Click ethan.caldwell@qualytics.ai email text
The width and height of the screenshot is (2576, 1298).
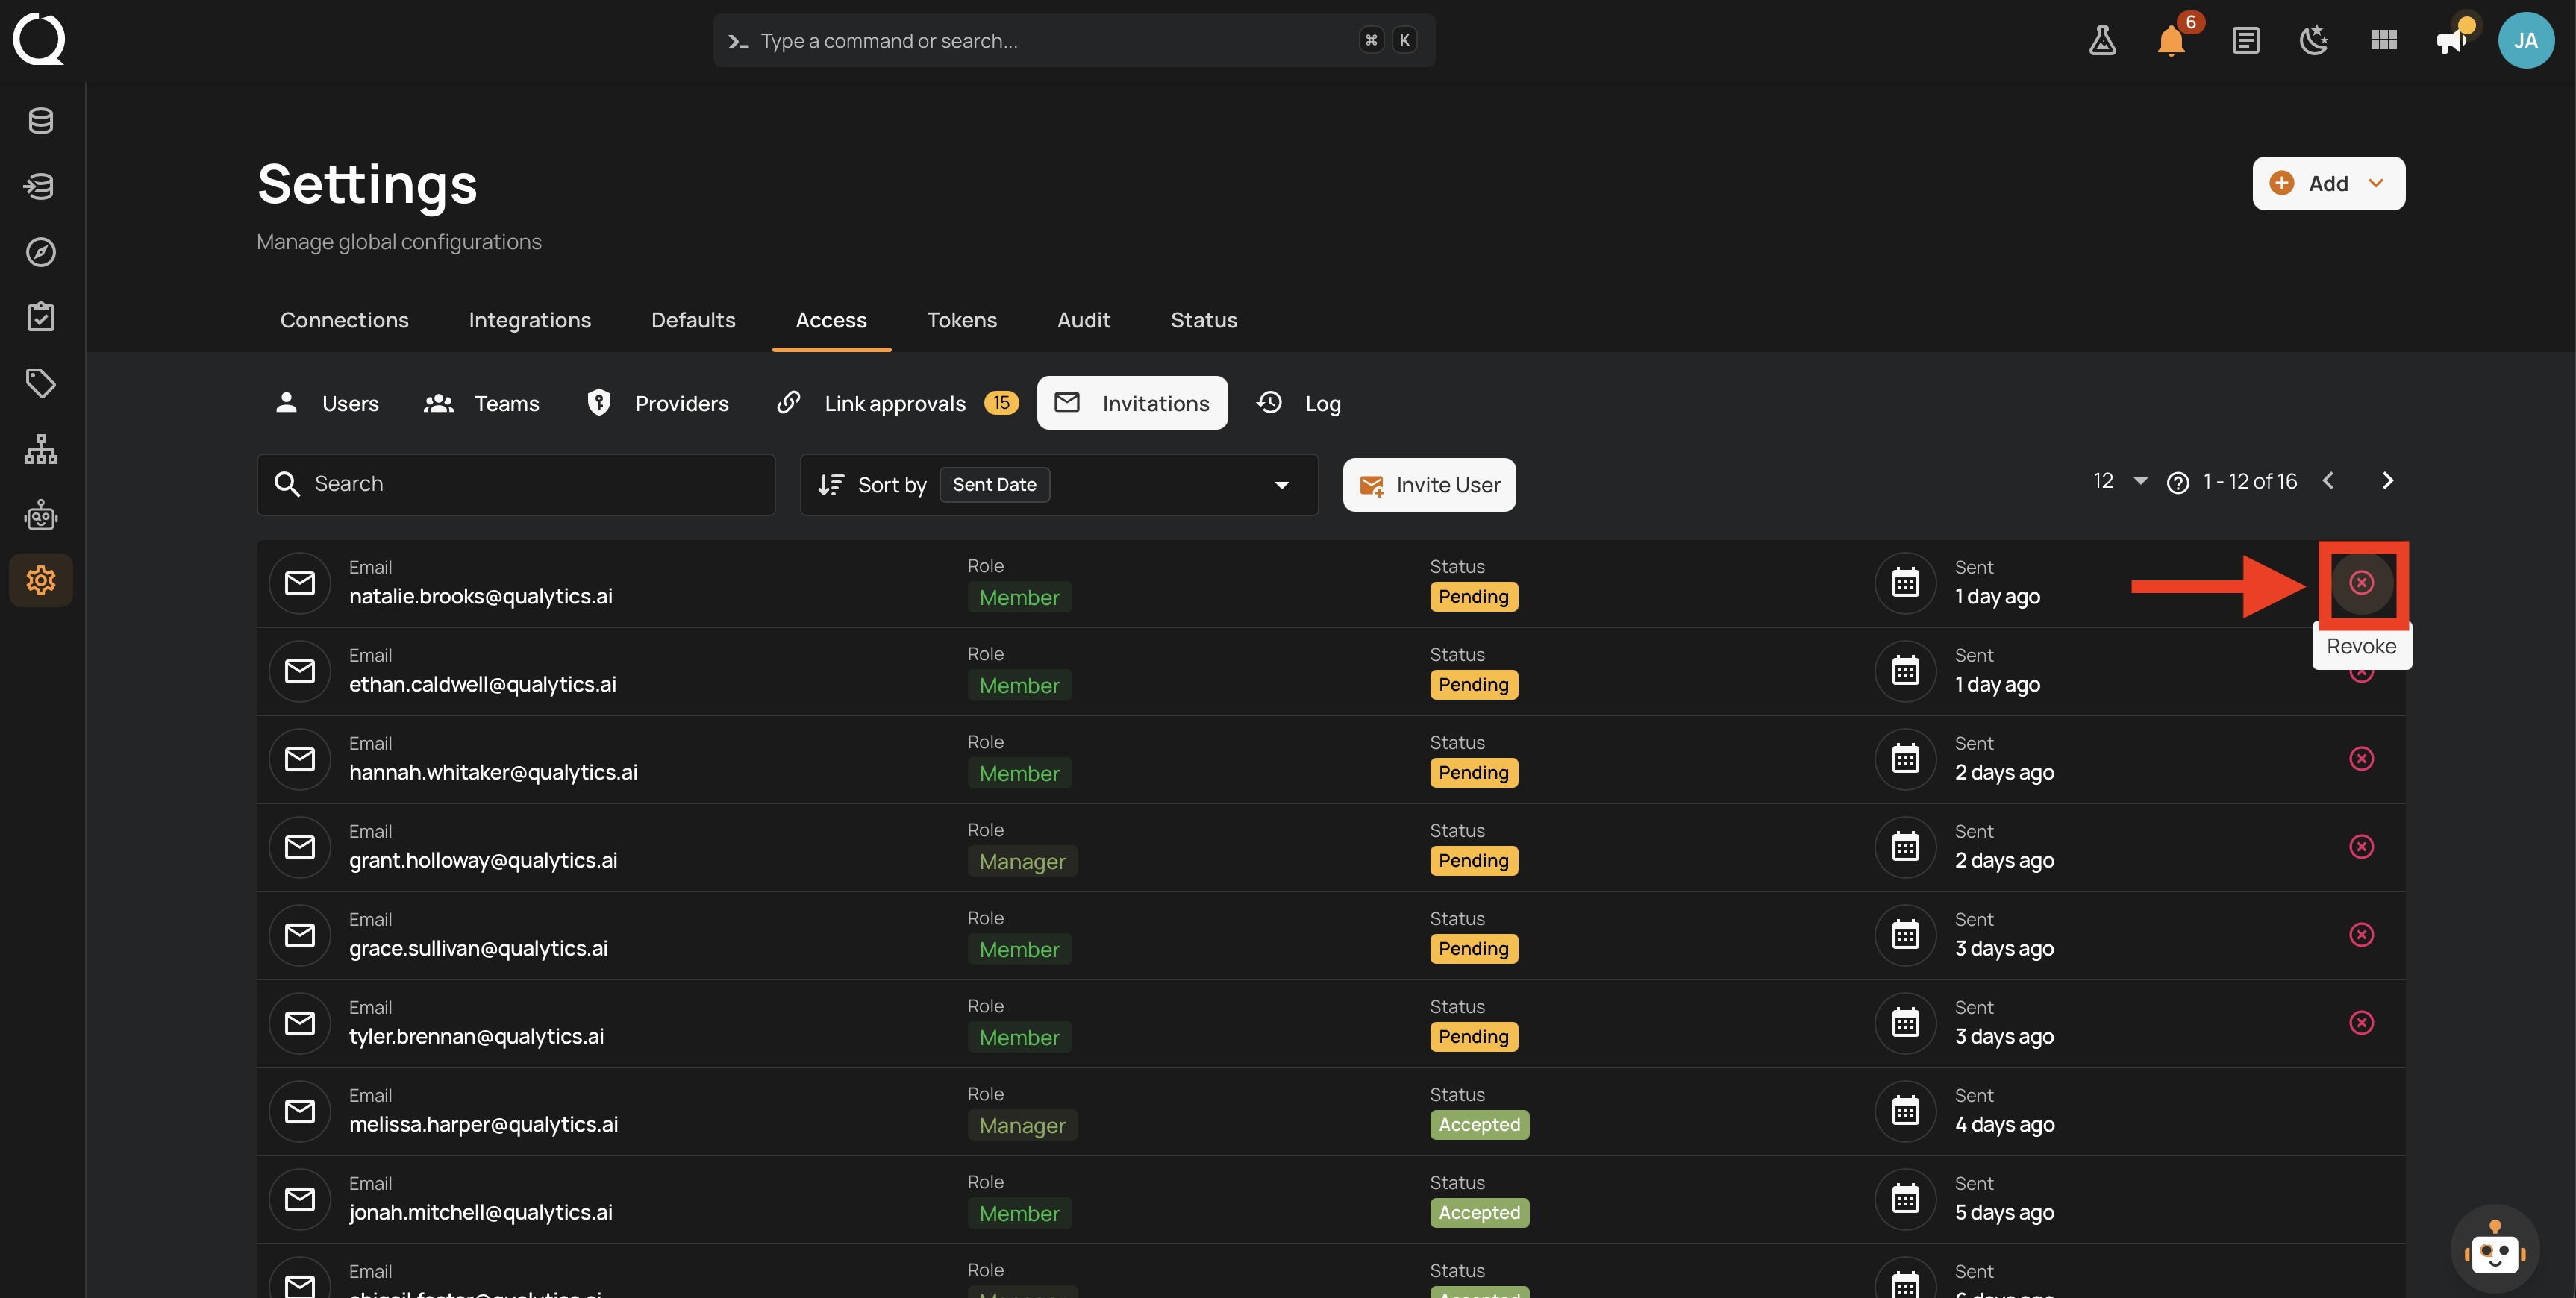pyautogui.click(x=482, y=684)
